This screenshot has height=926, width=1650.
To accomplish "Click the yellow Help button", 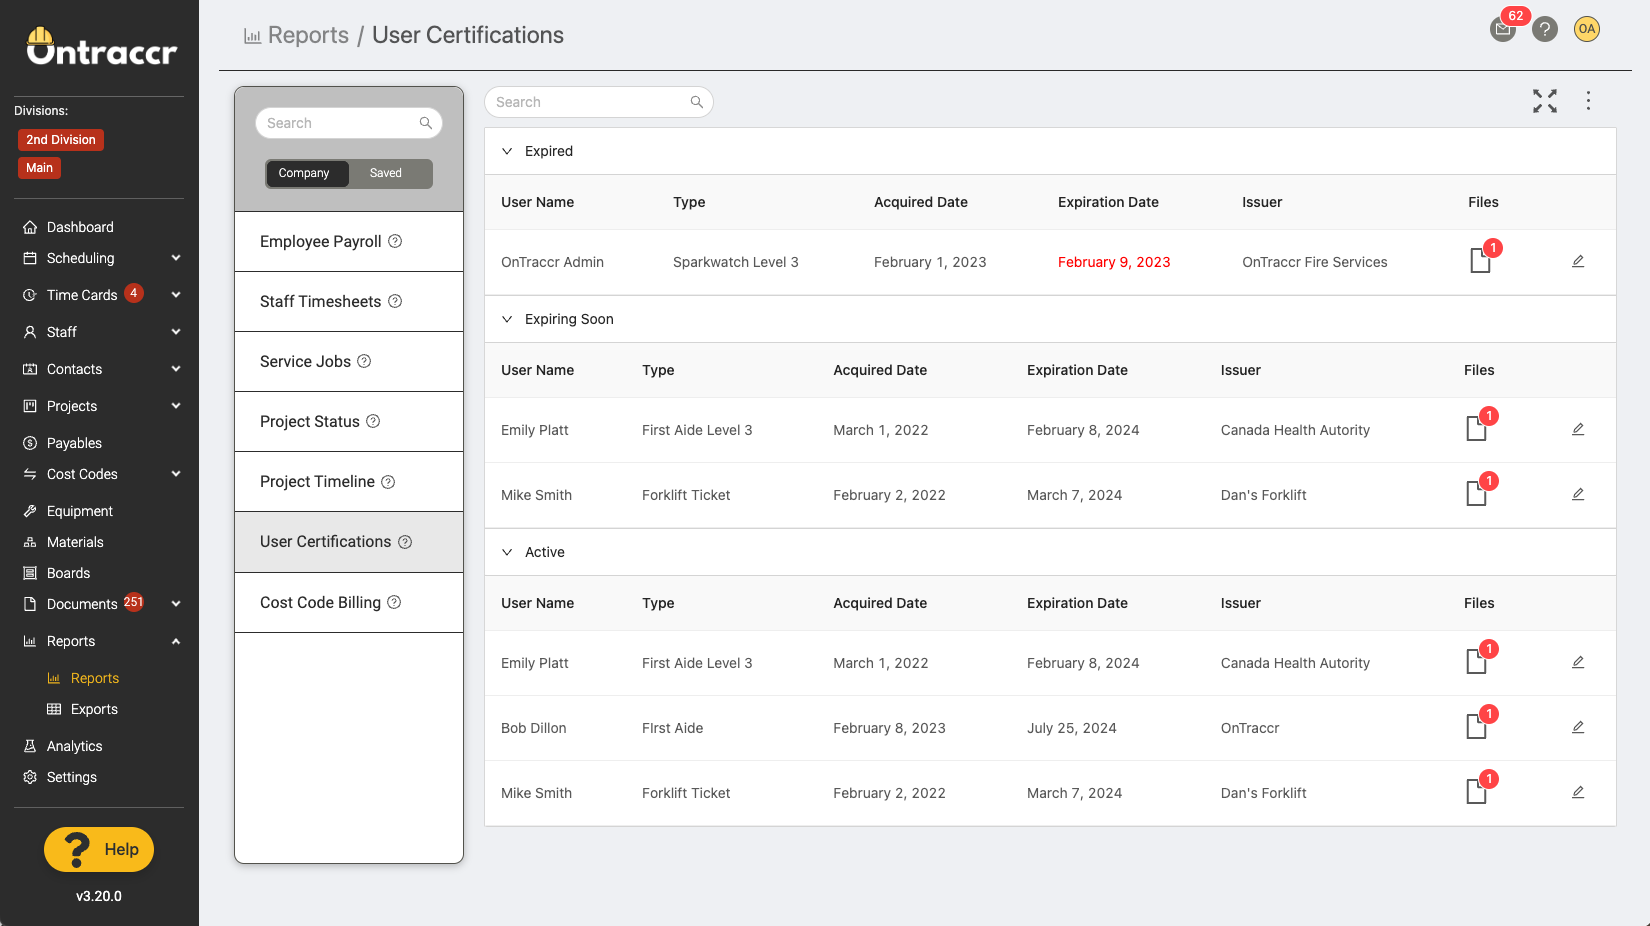I will [99, 849].
